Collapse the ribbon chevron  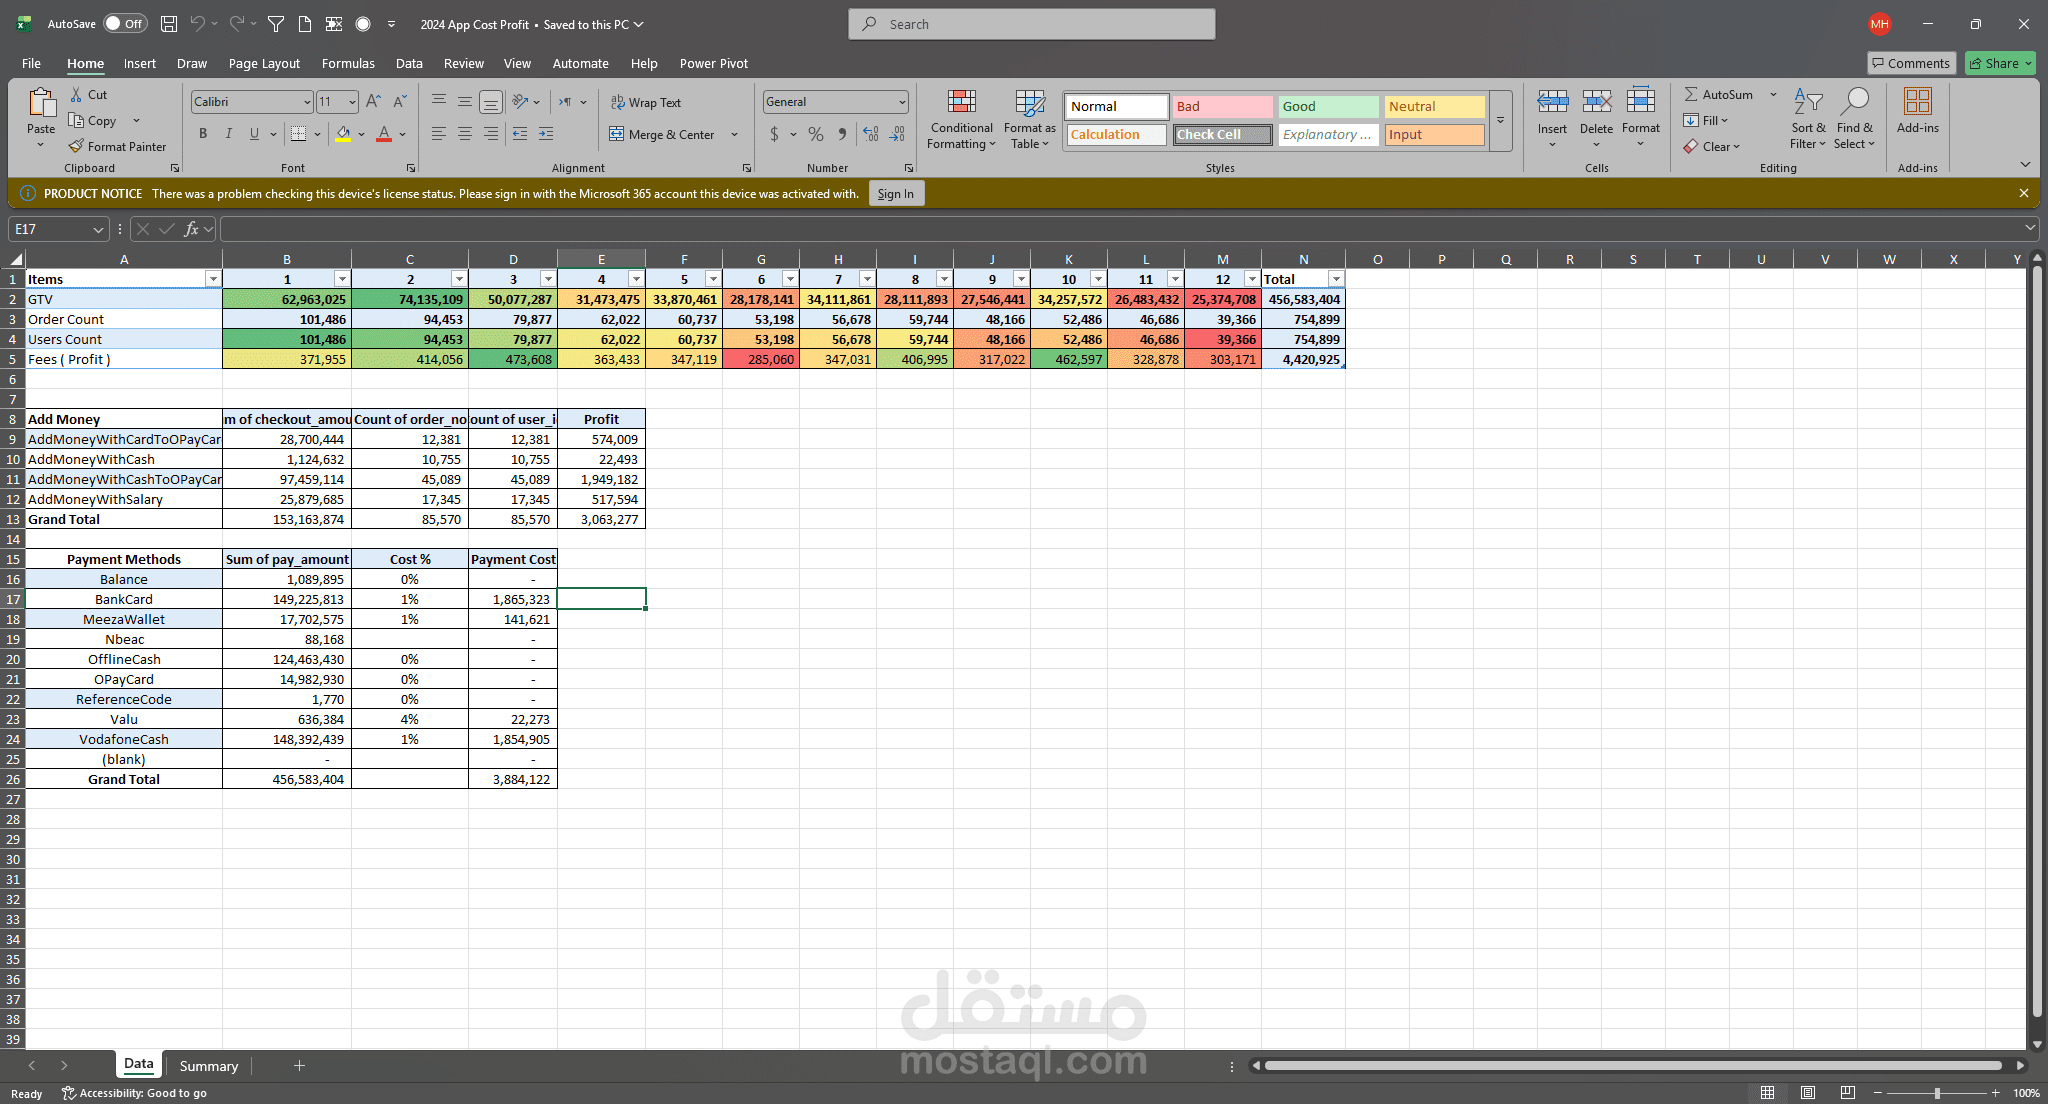coord(2025,165)
